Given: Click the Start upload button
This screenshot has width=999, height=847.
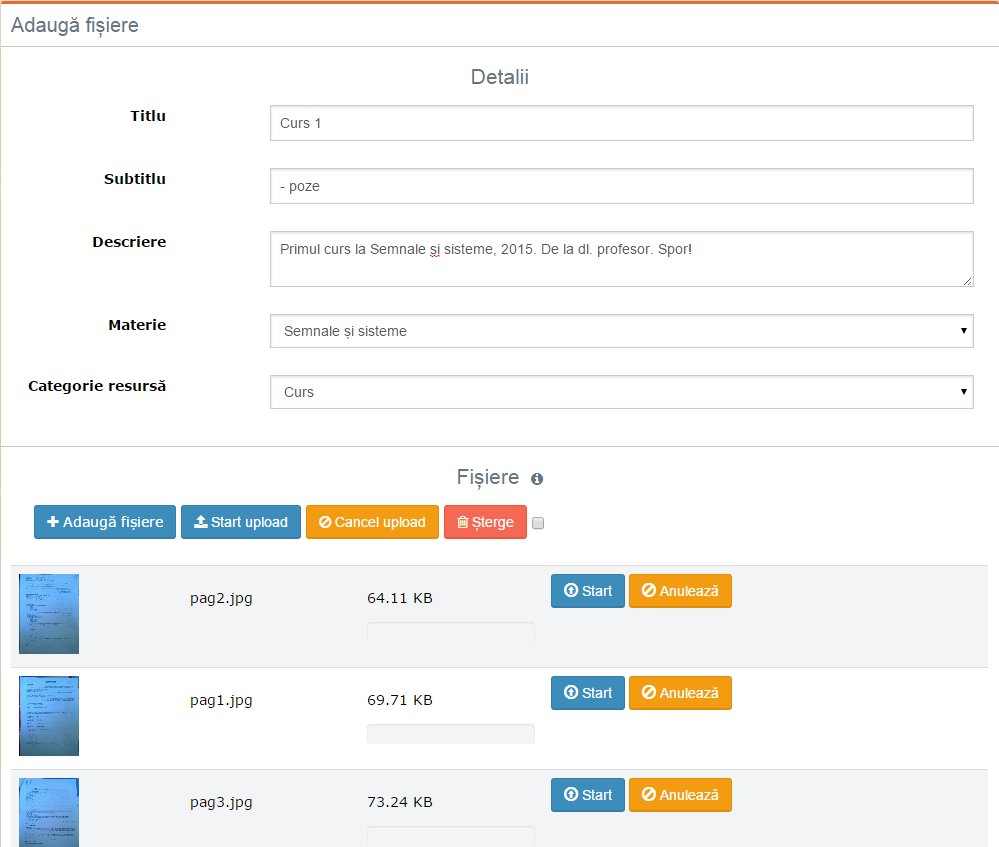Looking at the screenshot, I should pyautogui.click(x=241, y=522).
